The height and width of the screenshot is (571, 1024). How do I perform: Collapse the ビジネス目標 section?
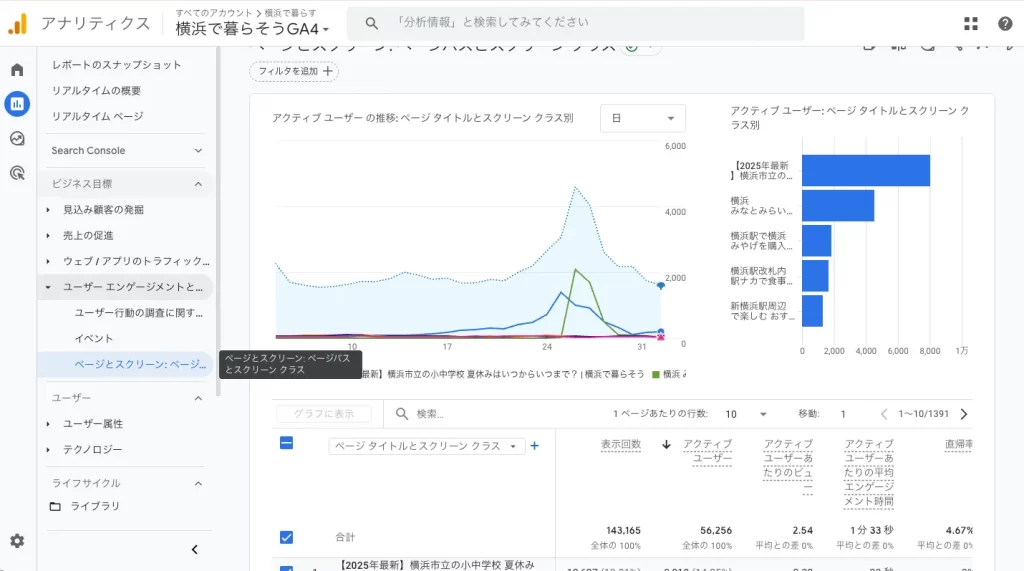click(198, 184)
